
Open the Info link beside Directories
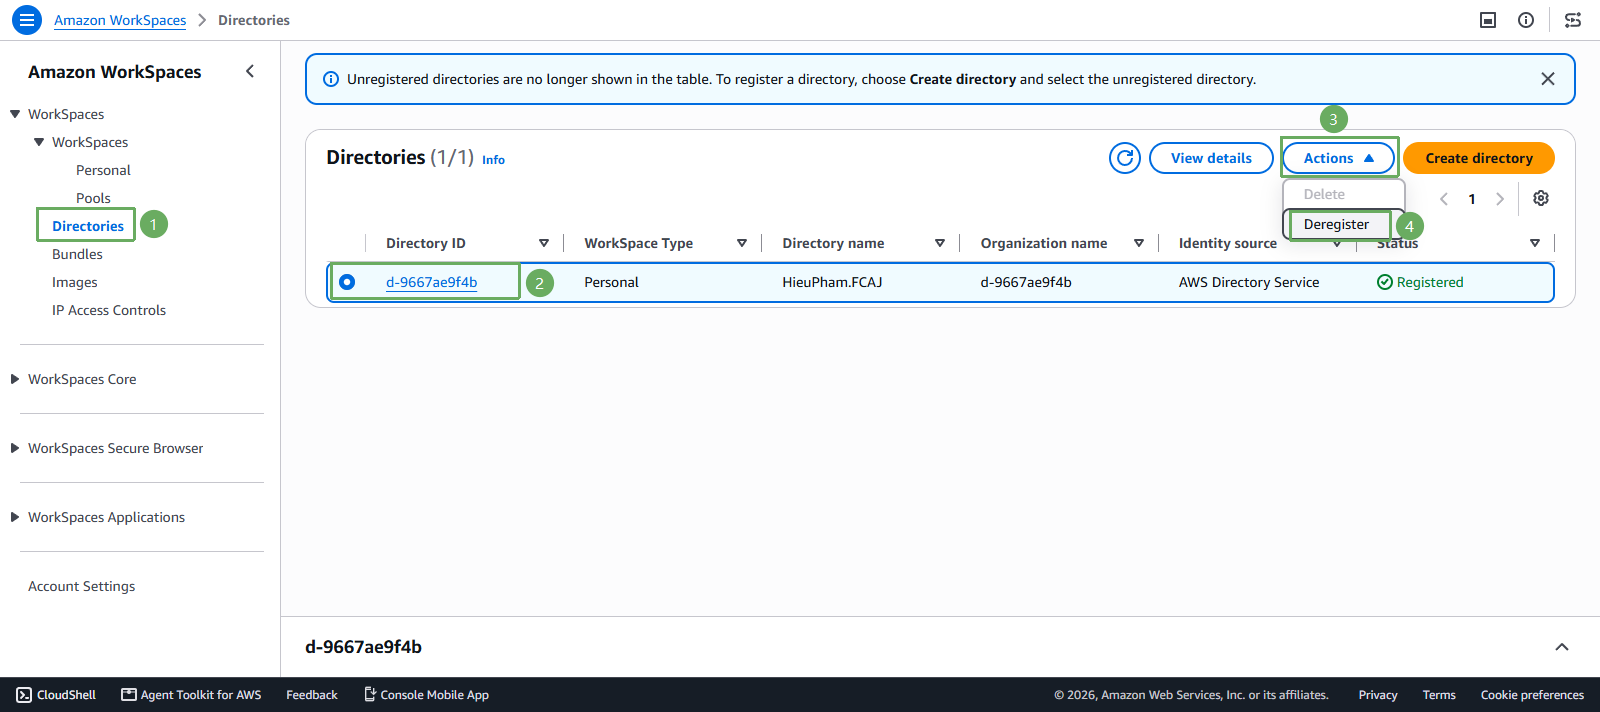[x=493, y=160]
